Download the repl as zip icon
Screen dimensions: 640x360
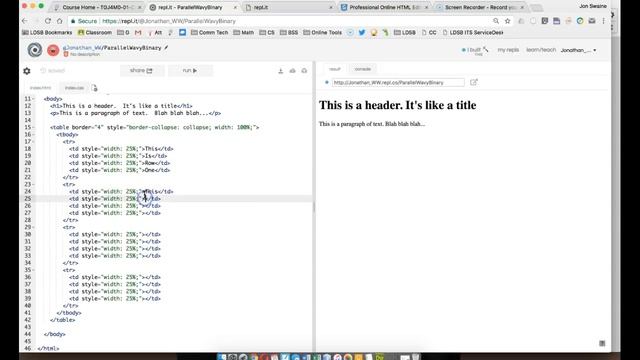[281, 71]
